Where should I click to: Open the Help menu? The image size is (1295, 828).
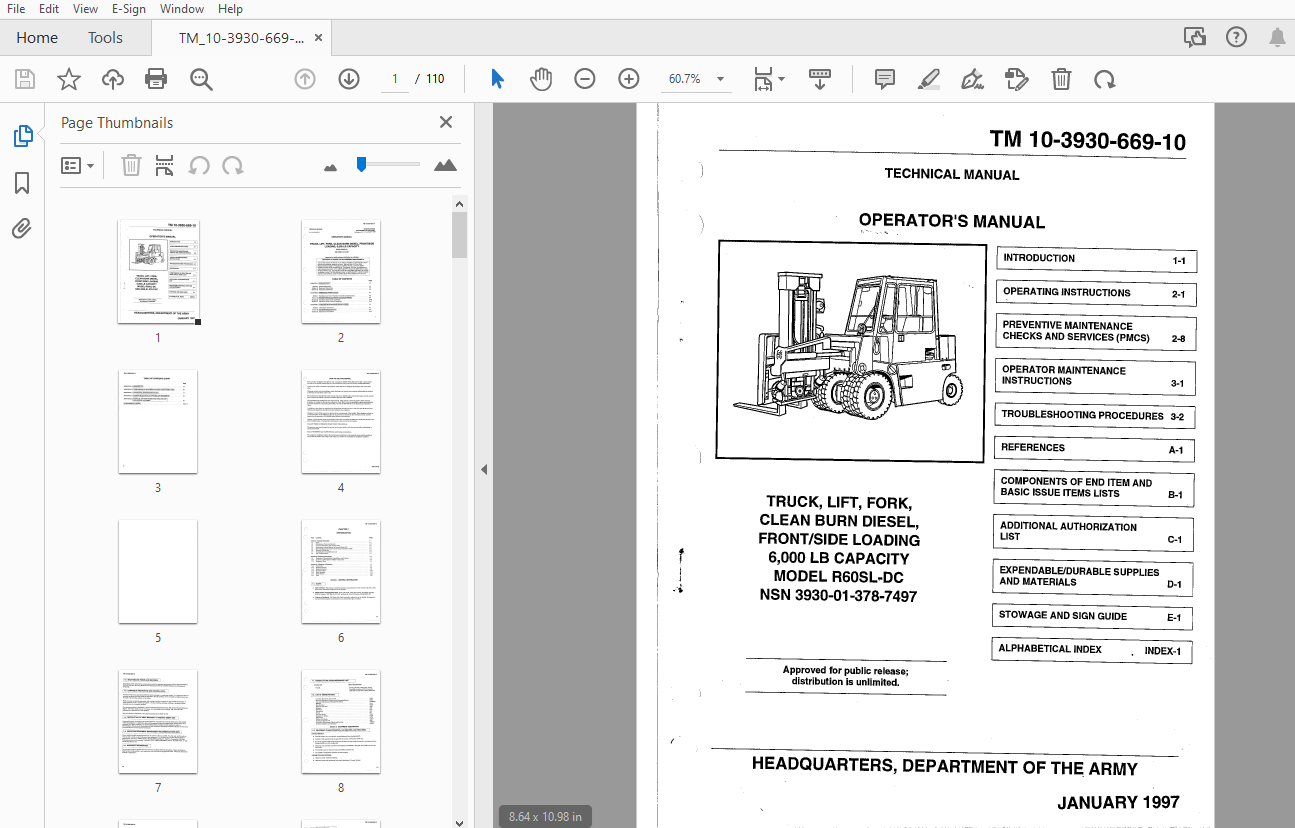(230, 9)
